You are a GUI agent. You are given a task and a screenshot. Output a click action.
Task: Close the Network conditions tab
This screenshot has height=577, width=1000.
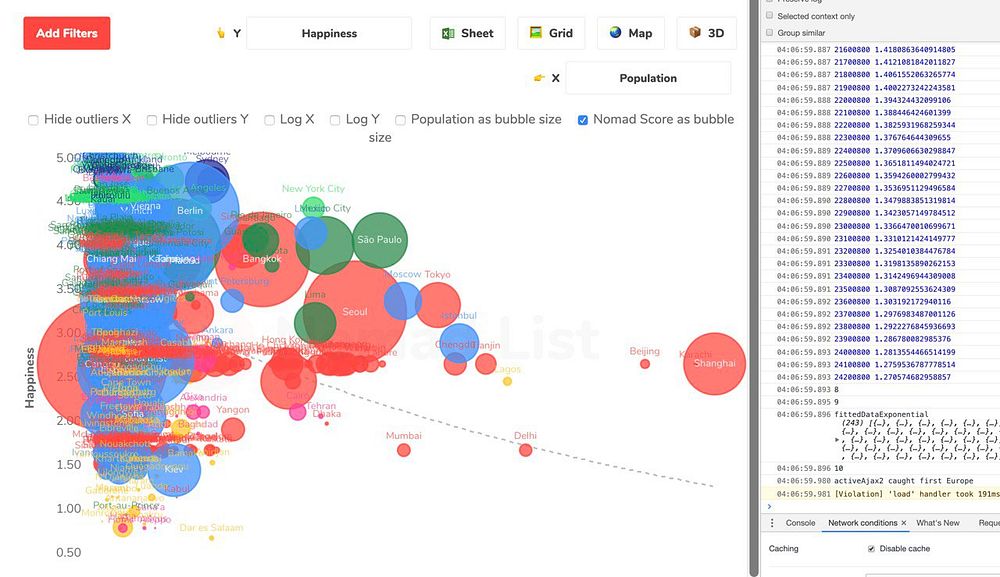point(904,523)
